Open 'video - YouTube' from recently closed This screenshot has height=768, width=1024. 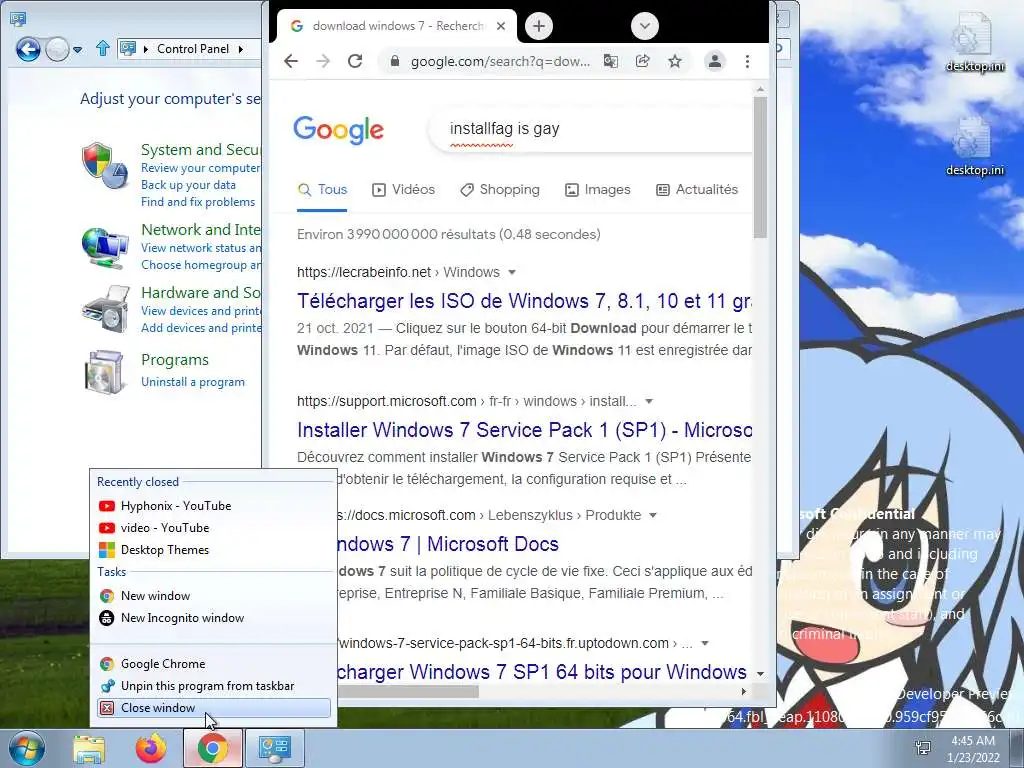(214, 528)
